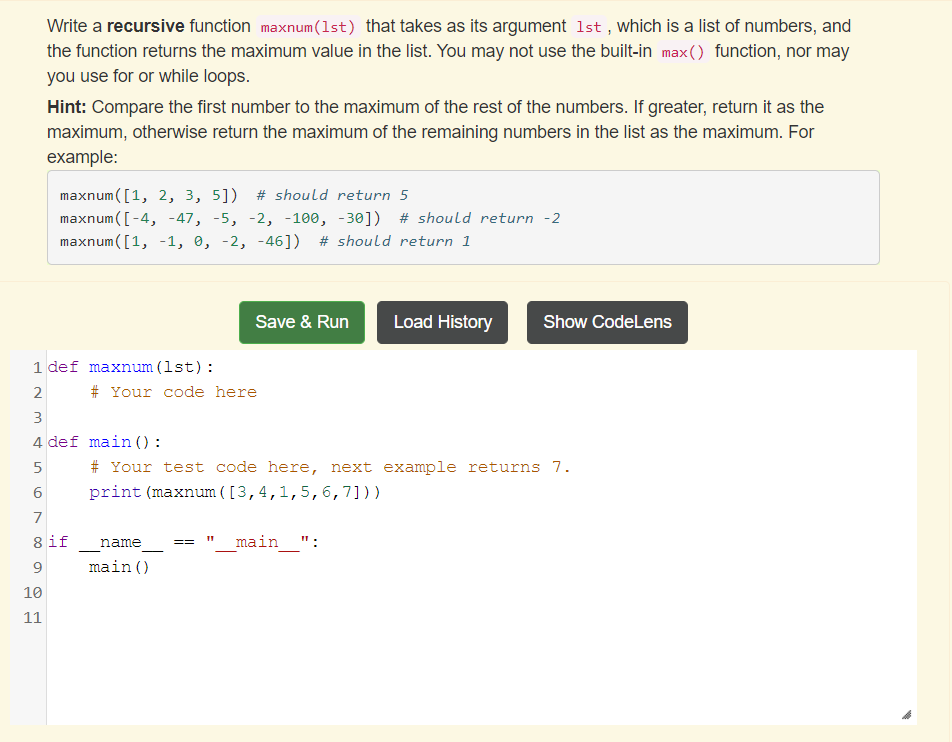
Task: Click the bold word 'recursive'
Action: click(146, 26)
